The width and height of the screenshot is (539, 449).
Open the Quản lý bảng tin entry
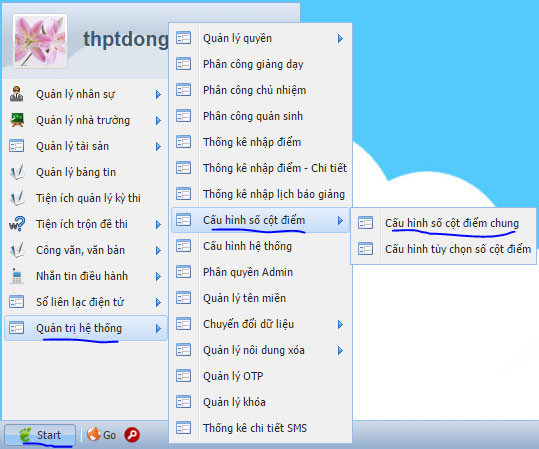(x=86, y=172)
